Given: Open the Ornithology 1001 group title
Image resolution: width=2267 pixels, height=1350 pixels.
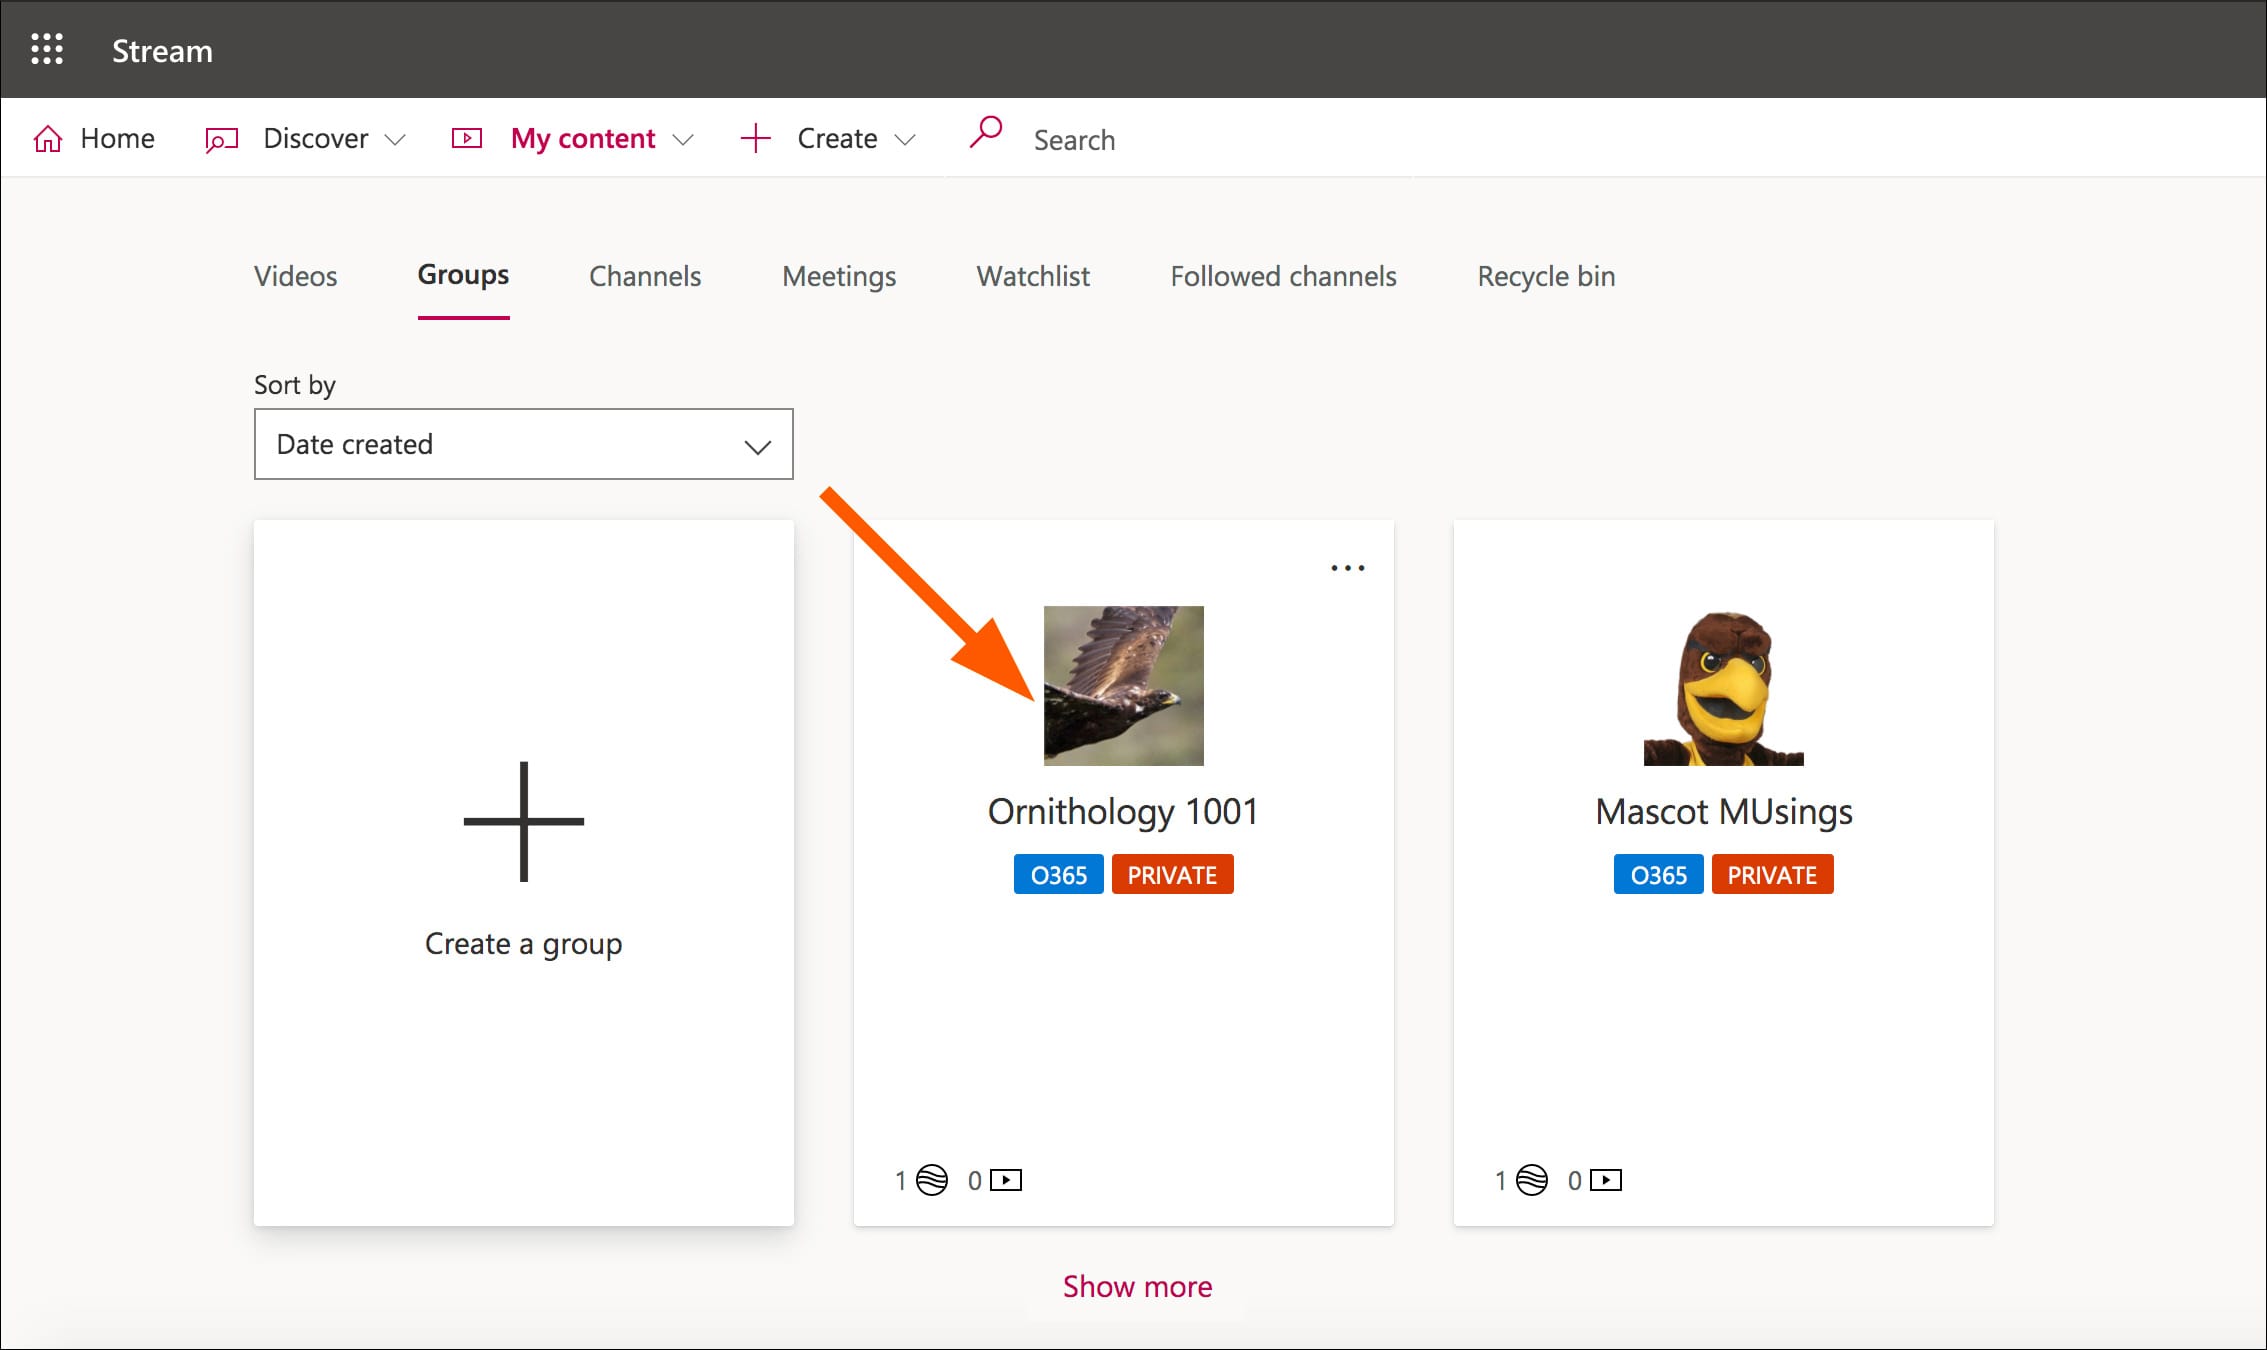Looking at the screenshot, I should [x=1123, y=811].
